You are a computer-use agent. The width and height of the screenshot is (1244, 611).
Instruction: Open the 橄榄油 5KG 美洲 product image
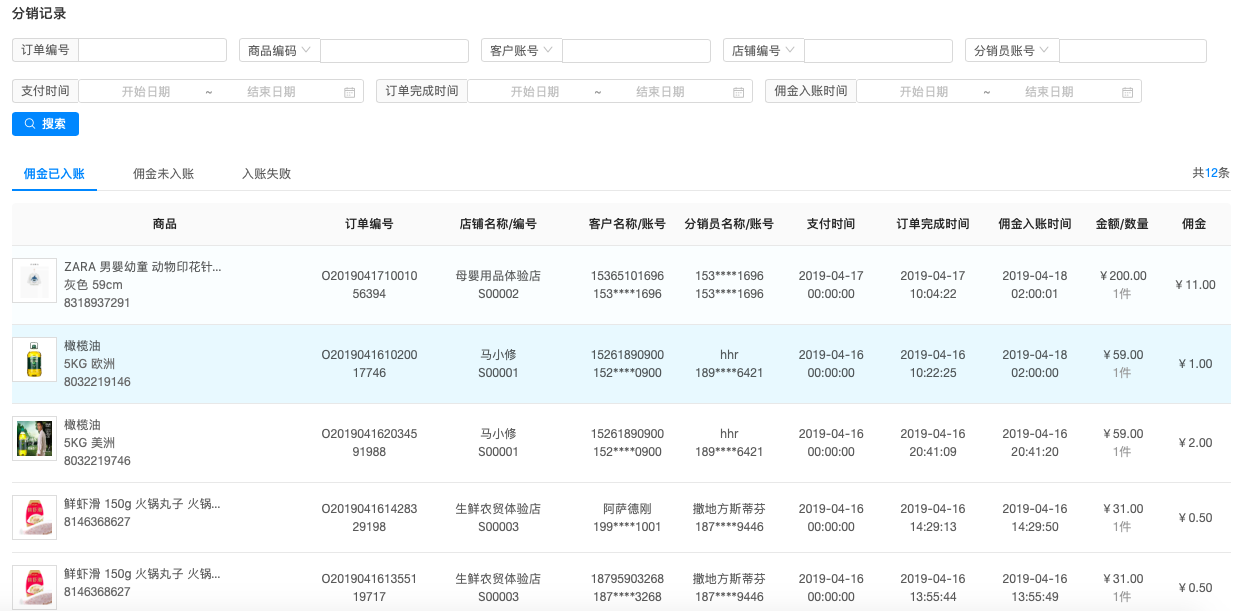pyautogui.click(x=34, y=438)
